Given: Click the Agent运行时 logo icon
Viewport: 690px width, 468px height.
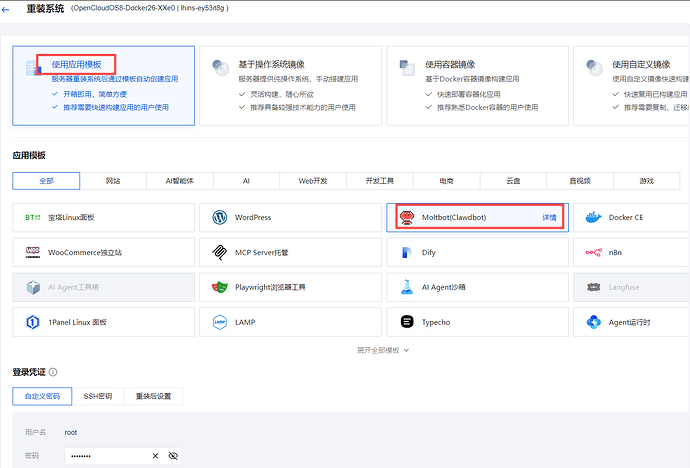Looking at the screenshot, I should (594, 322).
